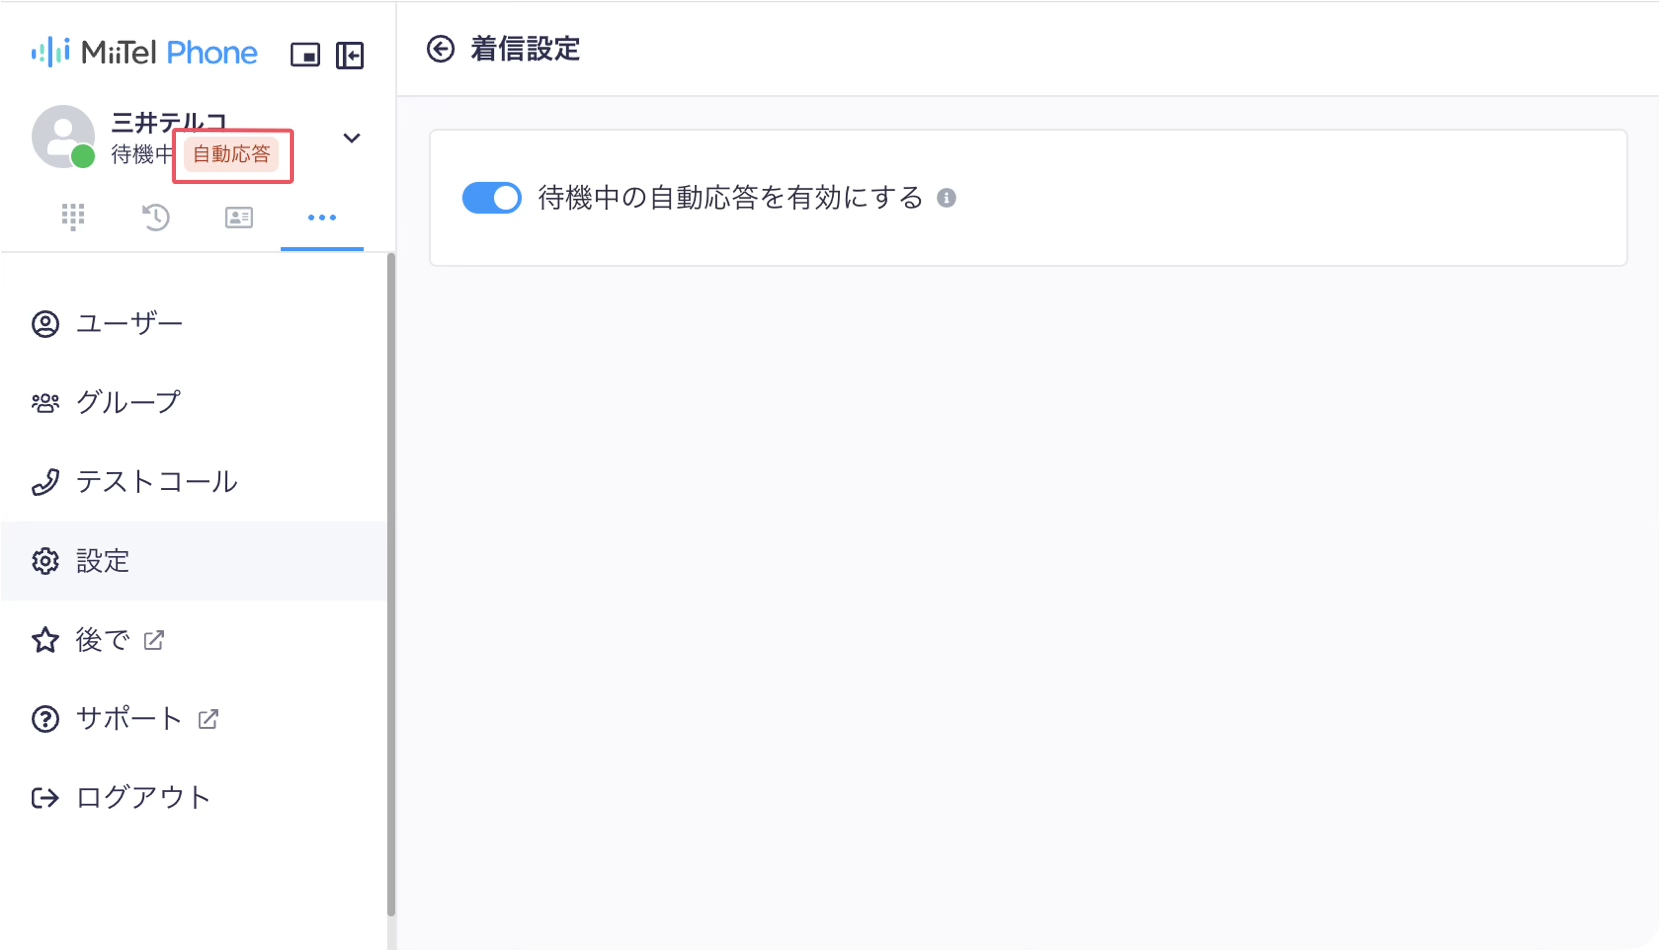Select the three-dots more tab
The height and width of the screenshot is (950, 1660).
point(322,217)
